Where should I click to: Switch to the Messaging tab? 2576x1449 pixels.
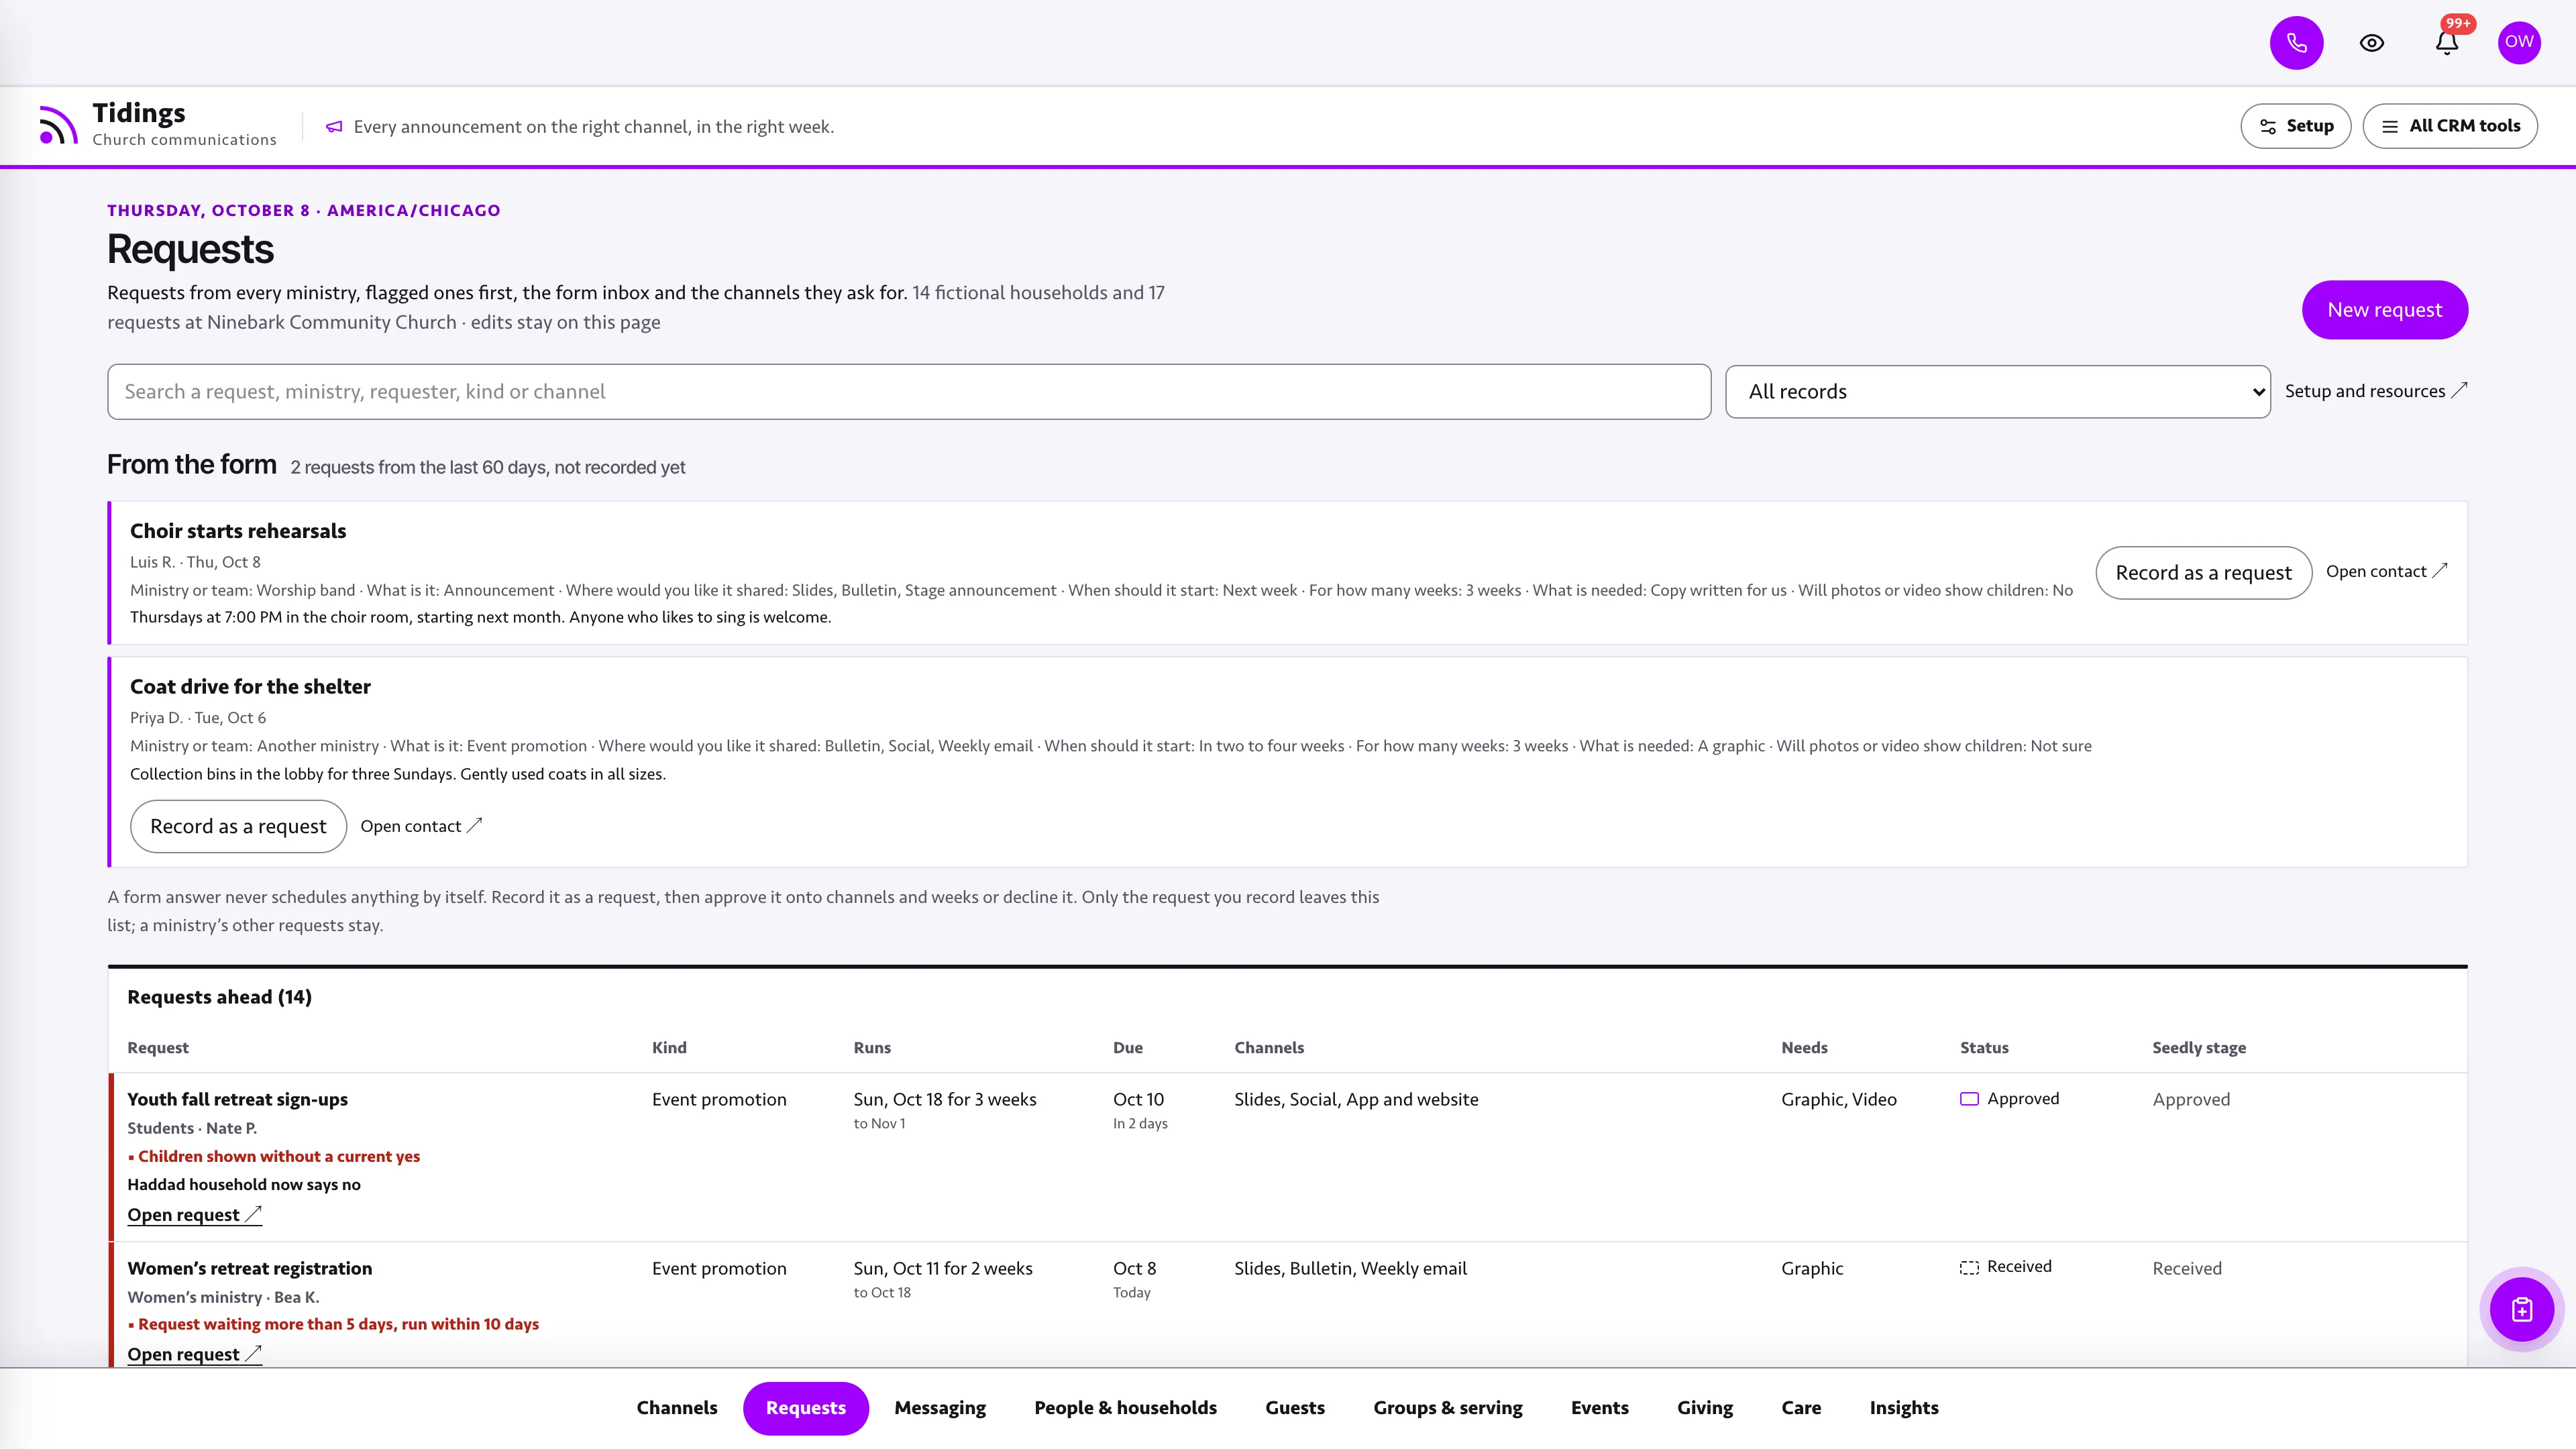pyautogui.click(x=940, y=1408)
